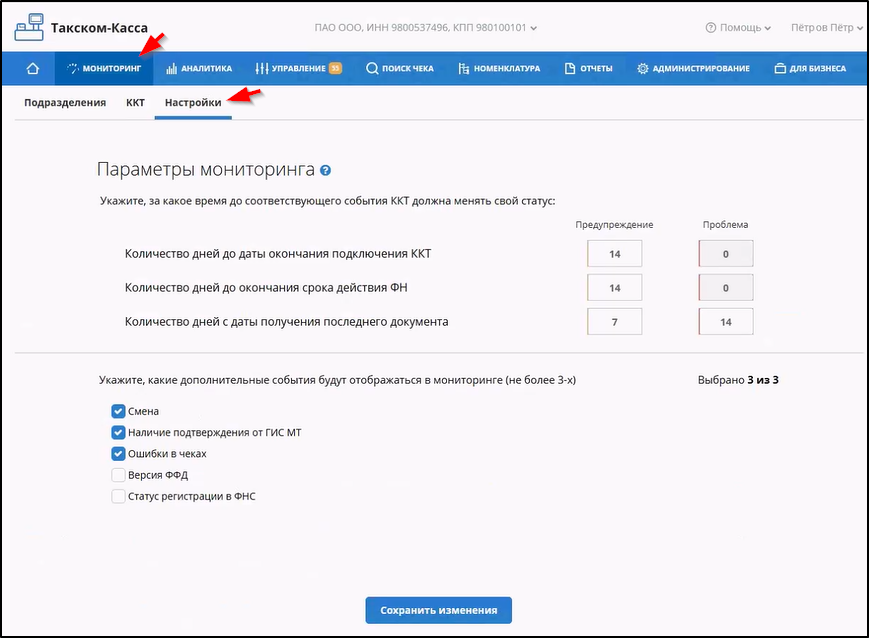Go to the home page icon
The height and width of the screenshot is (638, 869).
tap(33, 68)
